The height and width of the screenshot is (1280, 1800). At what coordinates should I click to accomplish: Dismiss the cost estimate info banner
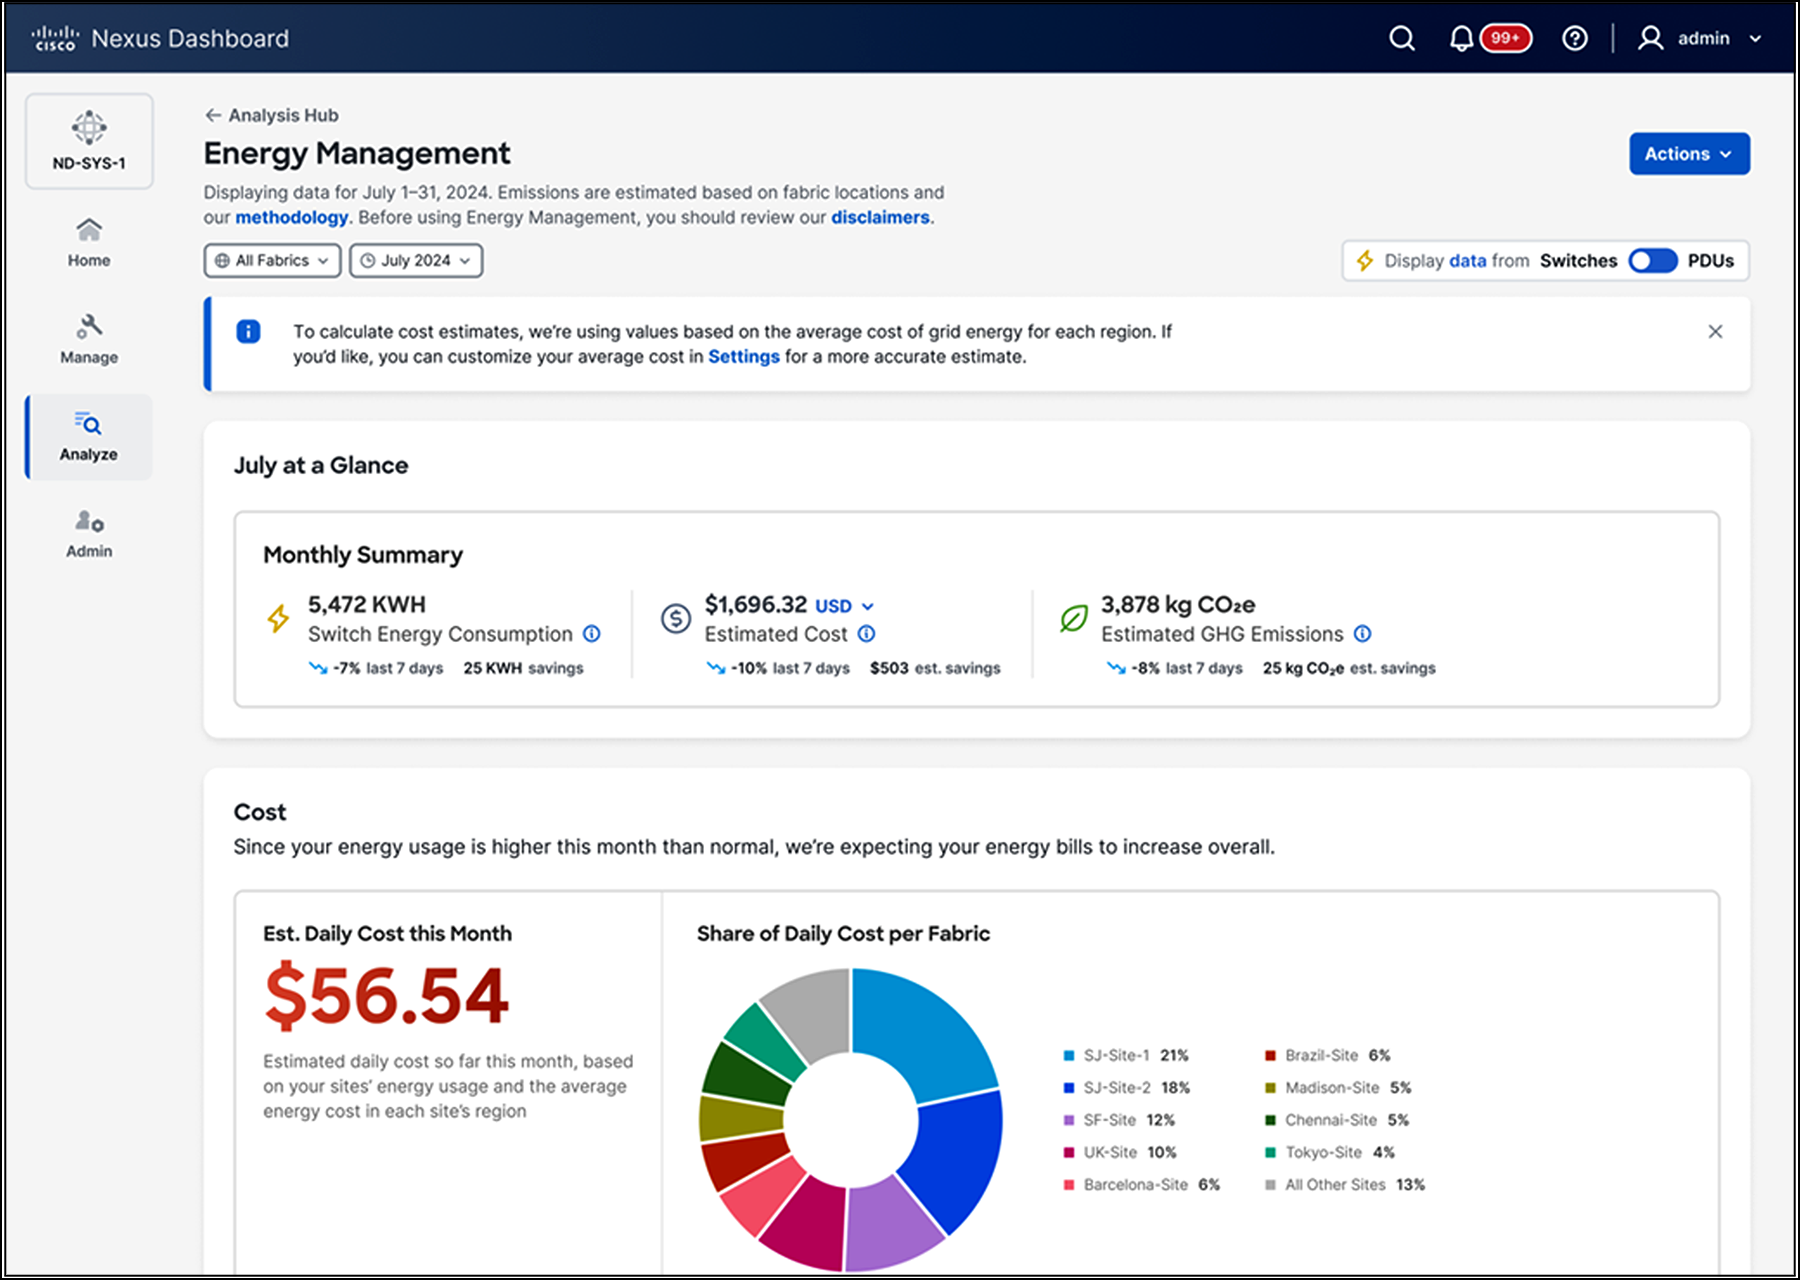(1715, 331)
